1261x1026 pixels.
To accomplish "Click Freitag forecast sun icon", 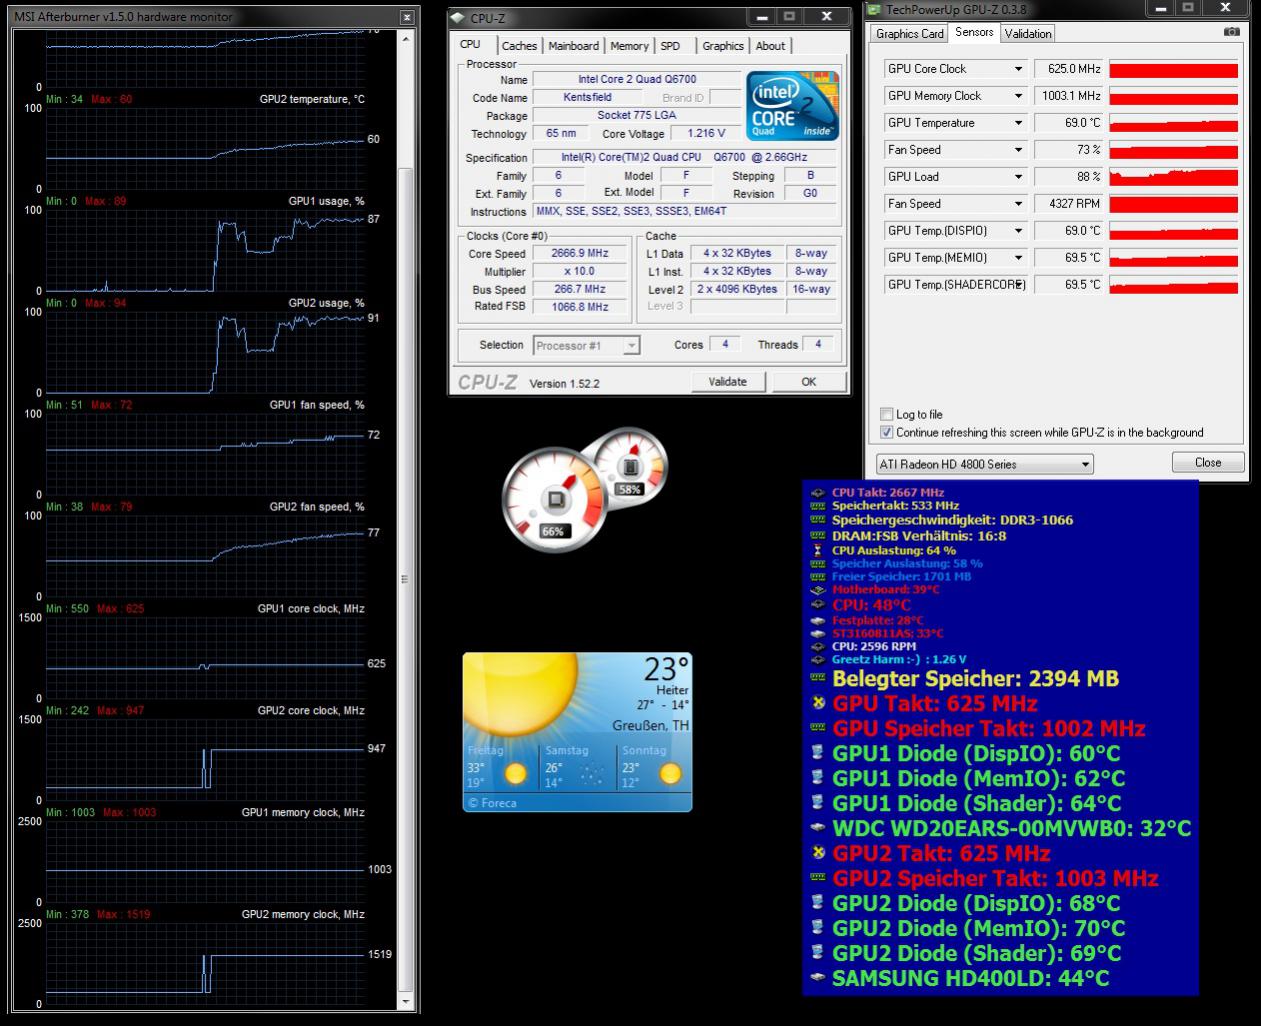I will 516,773.
